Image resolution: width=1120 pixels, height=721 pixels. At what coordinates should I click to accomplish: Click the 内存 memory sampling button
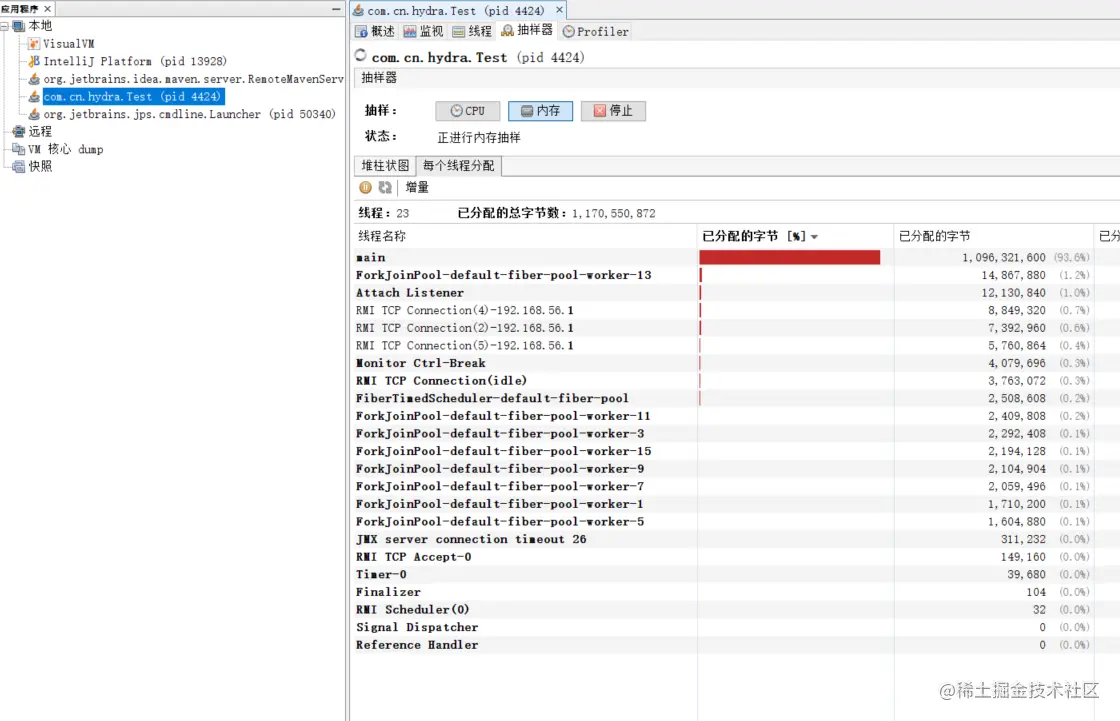tap(541, 111)
